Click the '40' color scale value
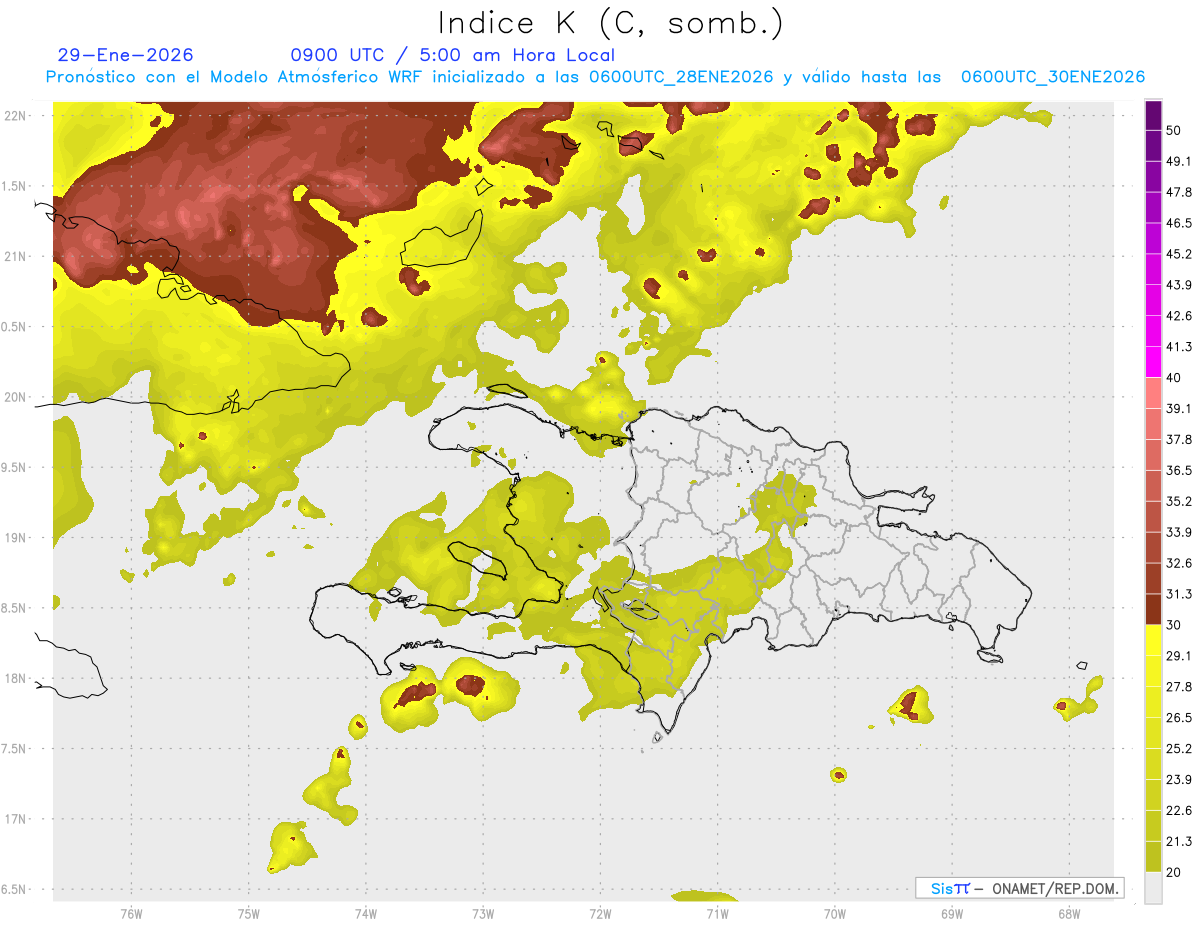 pos(1174,378)
